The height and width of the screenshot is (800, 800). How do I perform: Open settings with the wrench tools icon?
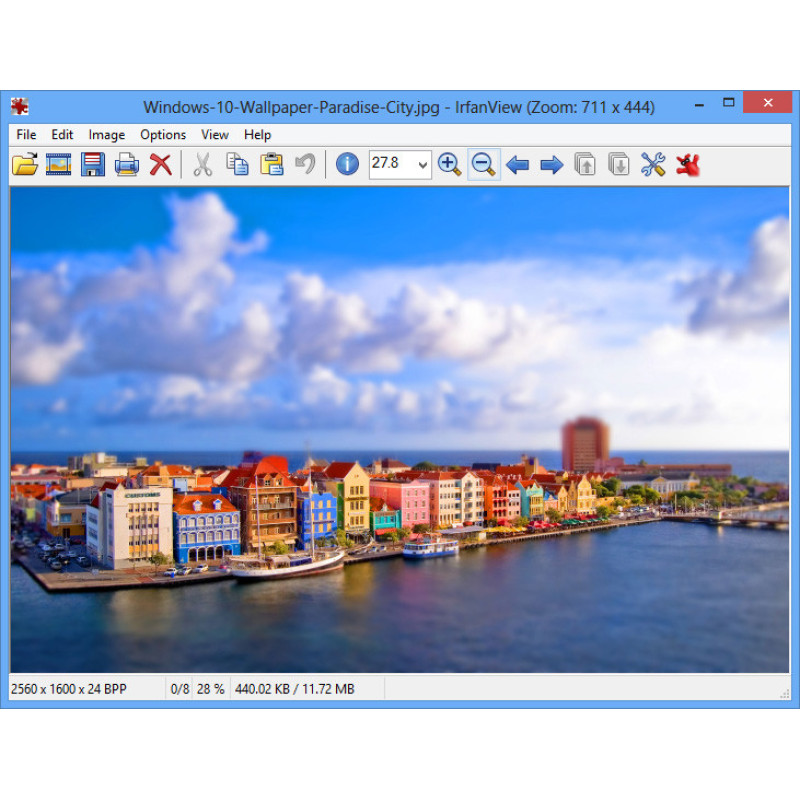pos(653,165)
